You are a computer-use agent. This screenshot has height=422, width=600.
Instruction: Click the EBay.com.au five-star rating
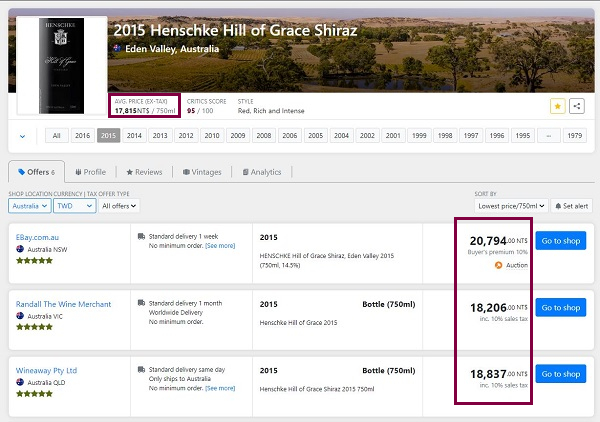coord(34,261)
